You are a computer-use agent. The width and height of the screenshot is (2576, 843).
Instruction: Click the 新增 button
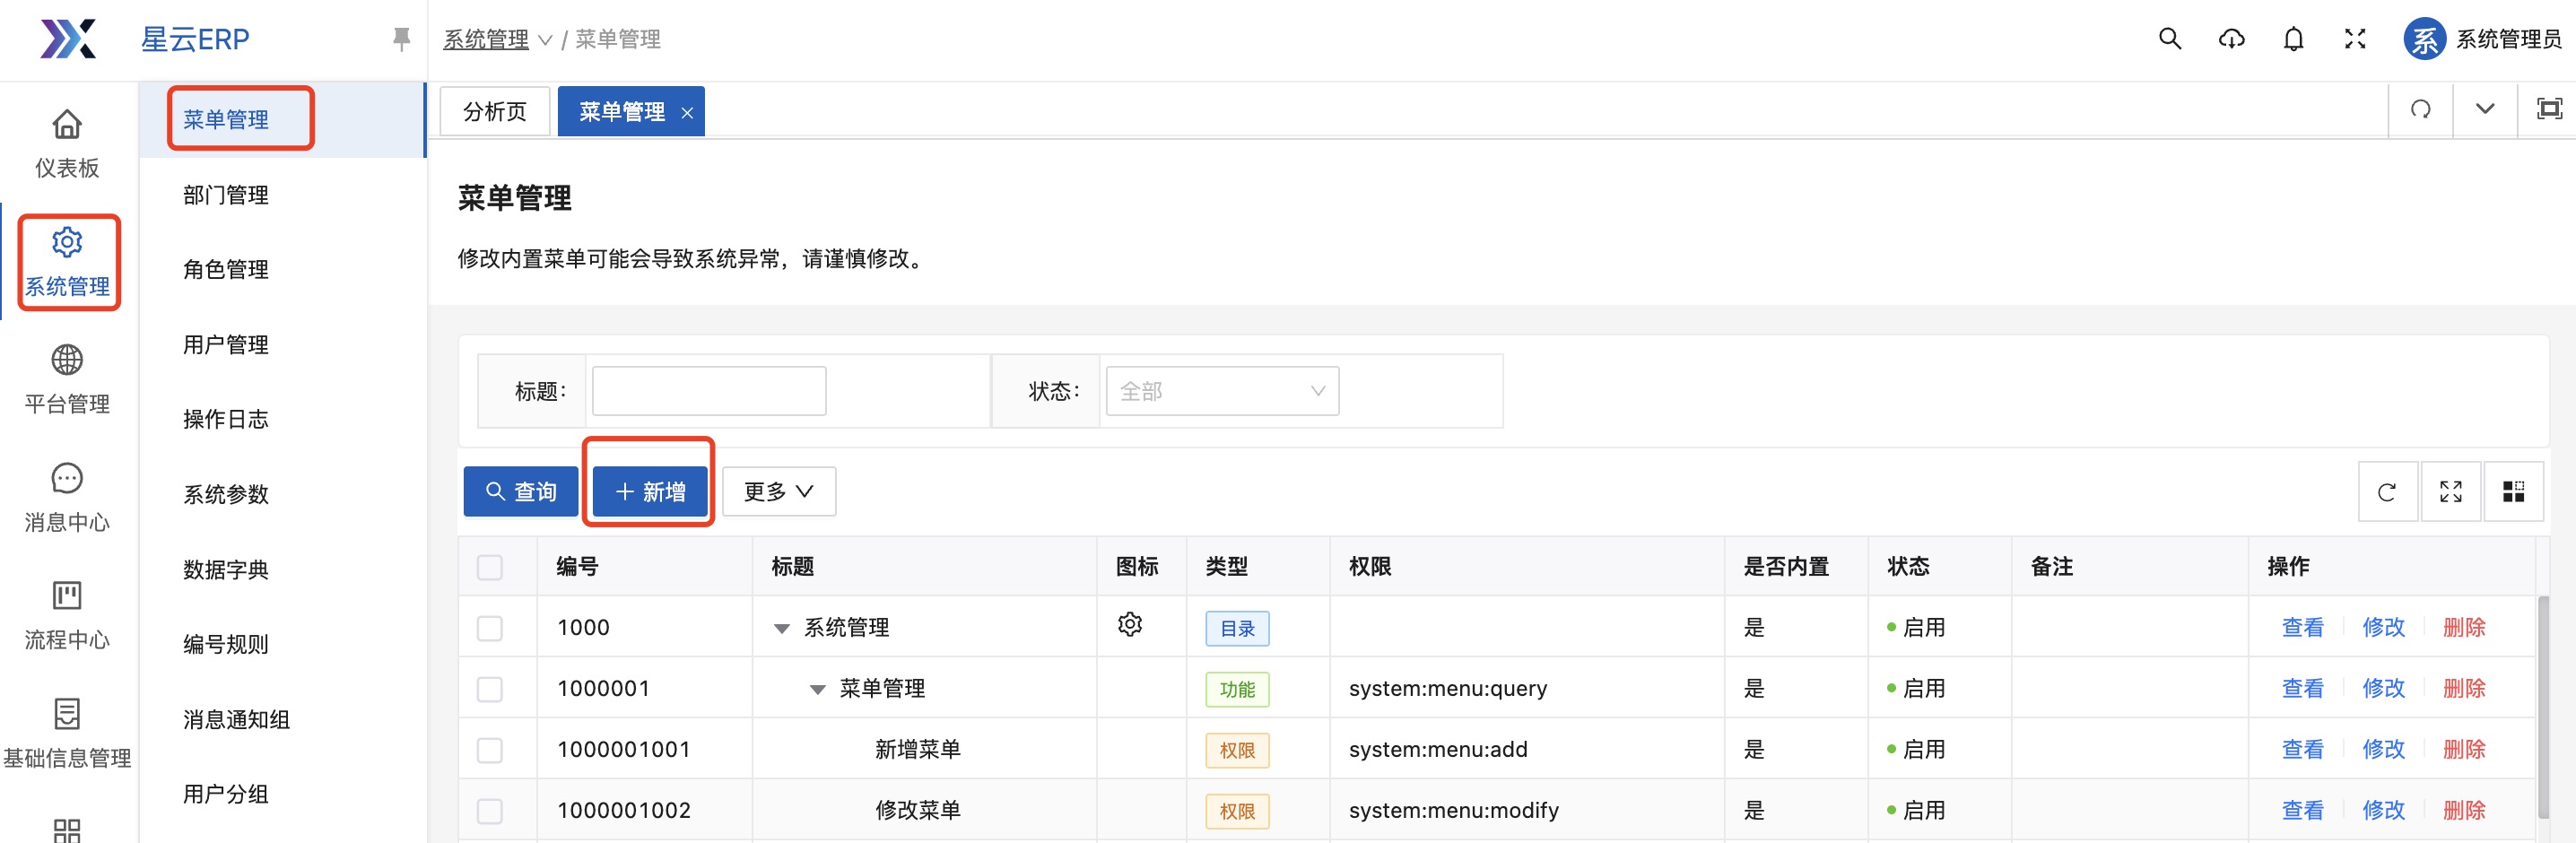(x=650, y=492)
